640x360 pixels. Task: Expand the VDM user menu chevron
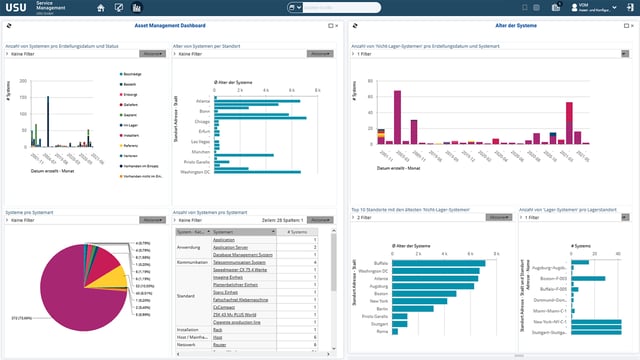point(614,7)
